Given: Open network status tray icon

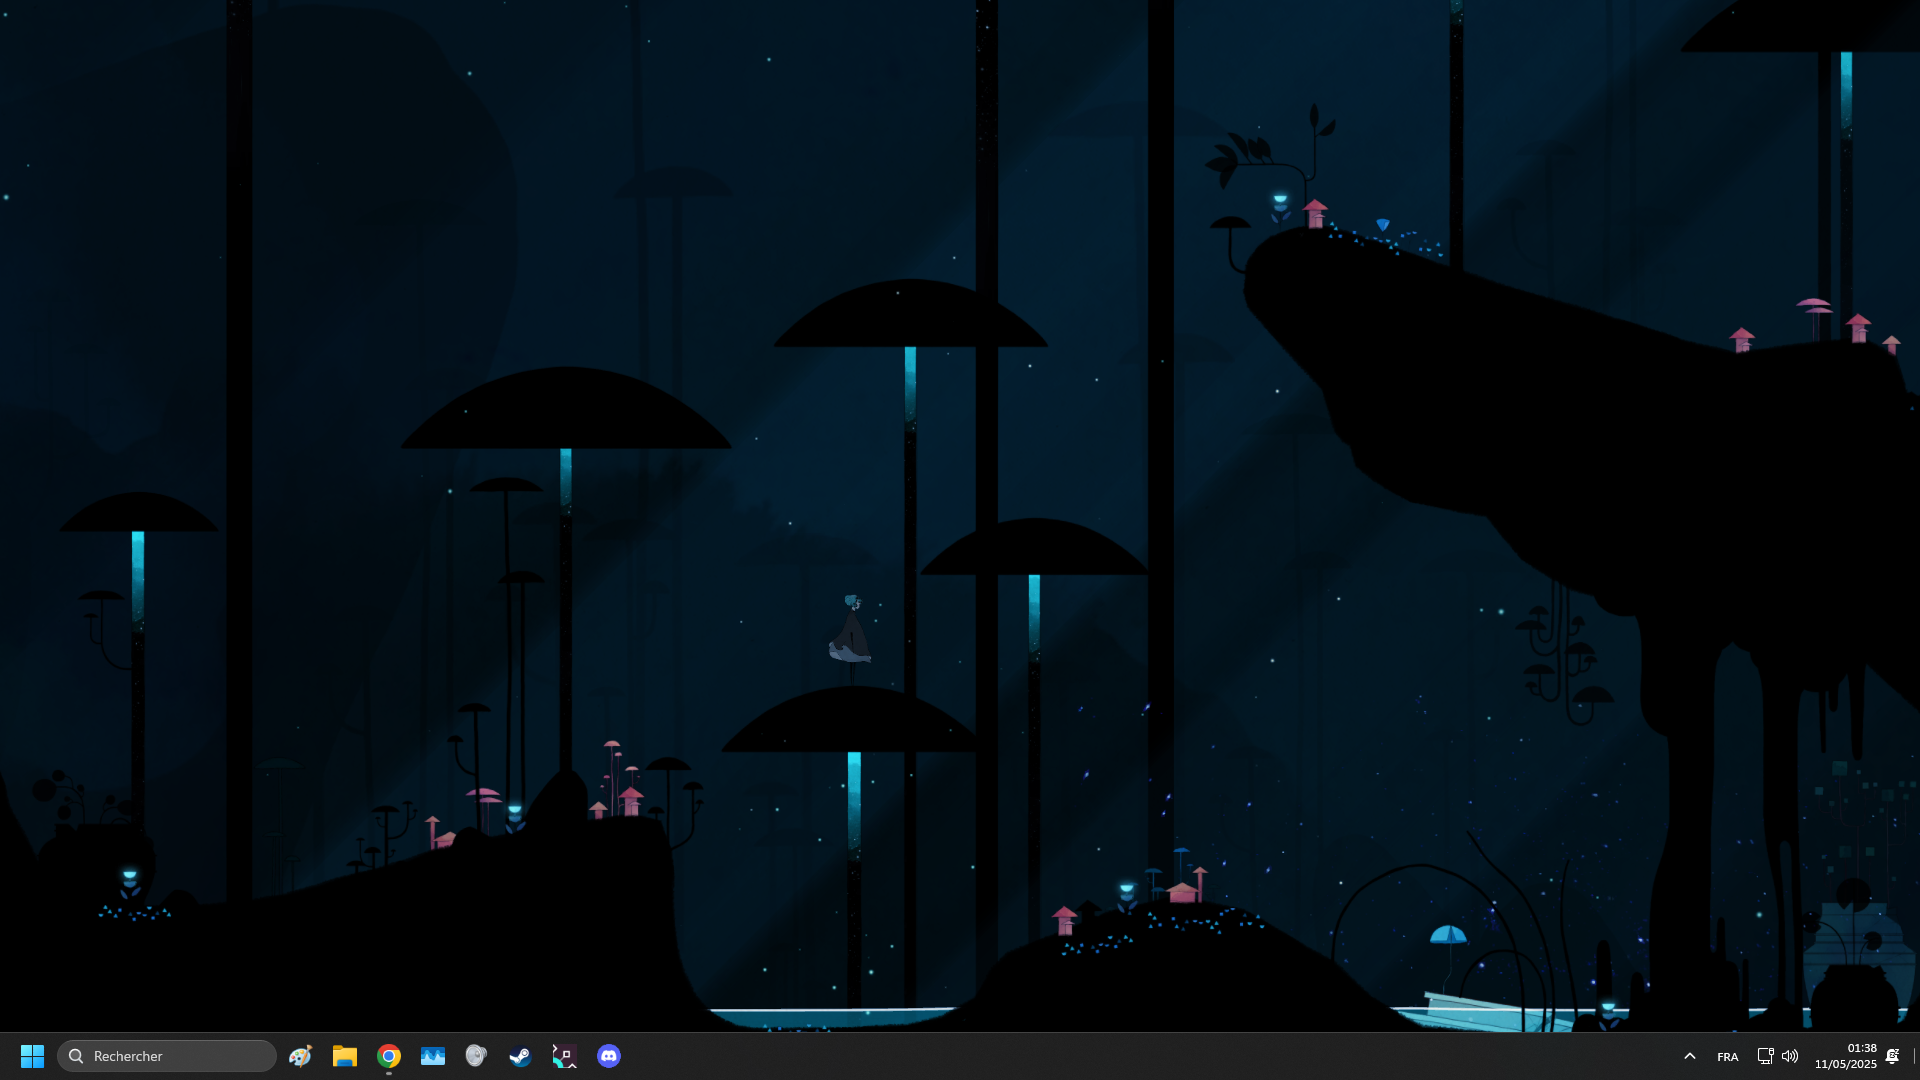Looking at the screenshot, I should click(1766, 1056).
